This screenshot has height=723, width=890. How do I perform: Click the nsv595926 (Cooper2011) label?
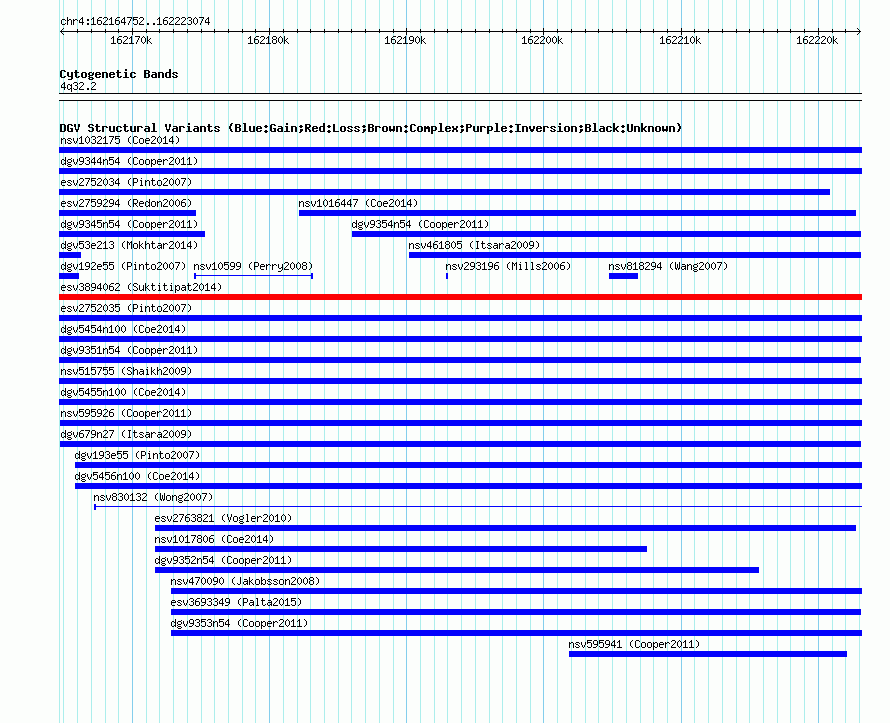click(x=126, y=413)
